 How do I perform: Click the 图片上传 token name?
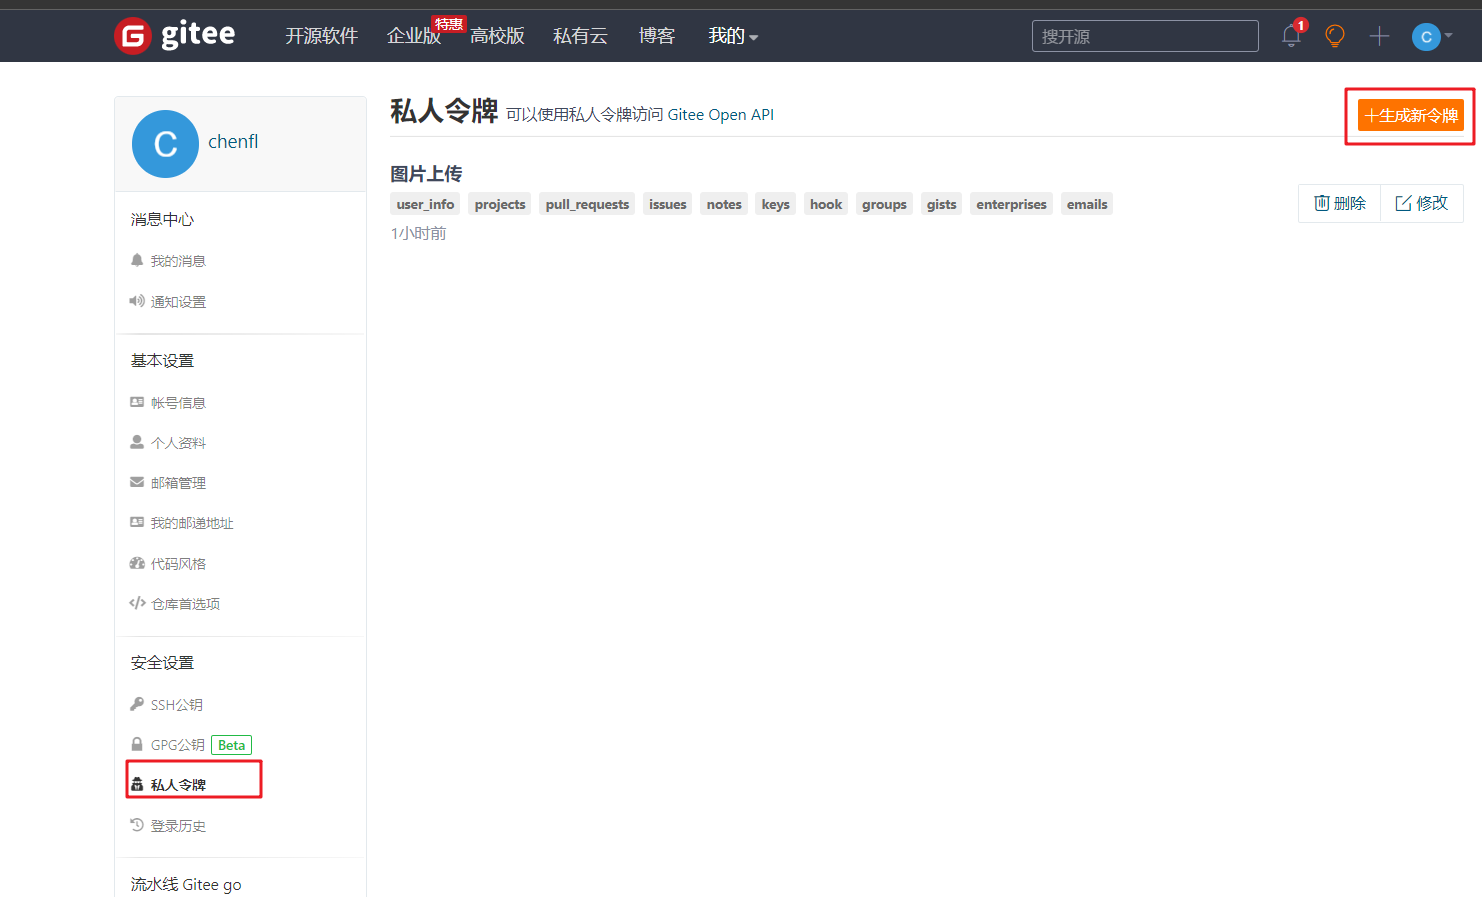tap(426, 174)
